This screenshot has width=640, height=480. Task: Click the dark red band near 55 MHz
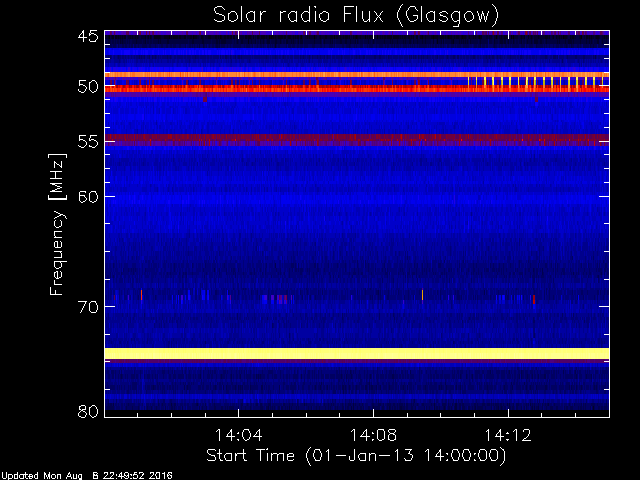[357, 140]
